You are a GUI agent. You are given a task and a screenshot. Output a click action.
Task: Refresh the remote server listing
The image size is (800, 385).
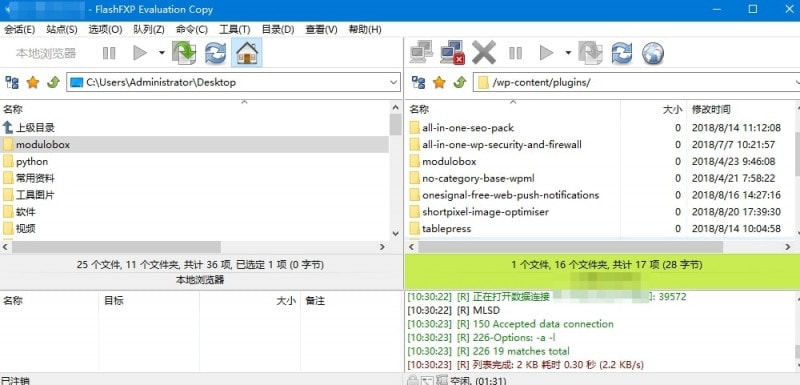click(x=622, y=53)
